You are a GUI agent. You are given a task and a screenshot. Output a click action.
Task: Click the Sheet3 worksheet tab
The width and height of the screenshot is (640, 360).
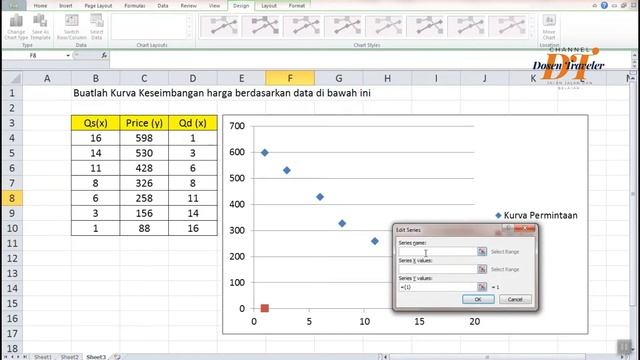[x=96, y=357]
